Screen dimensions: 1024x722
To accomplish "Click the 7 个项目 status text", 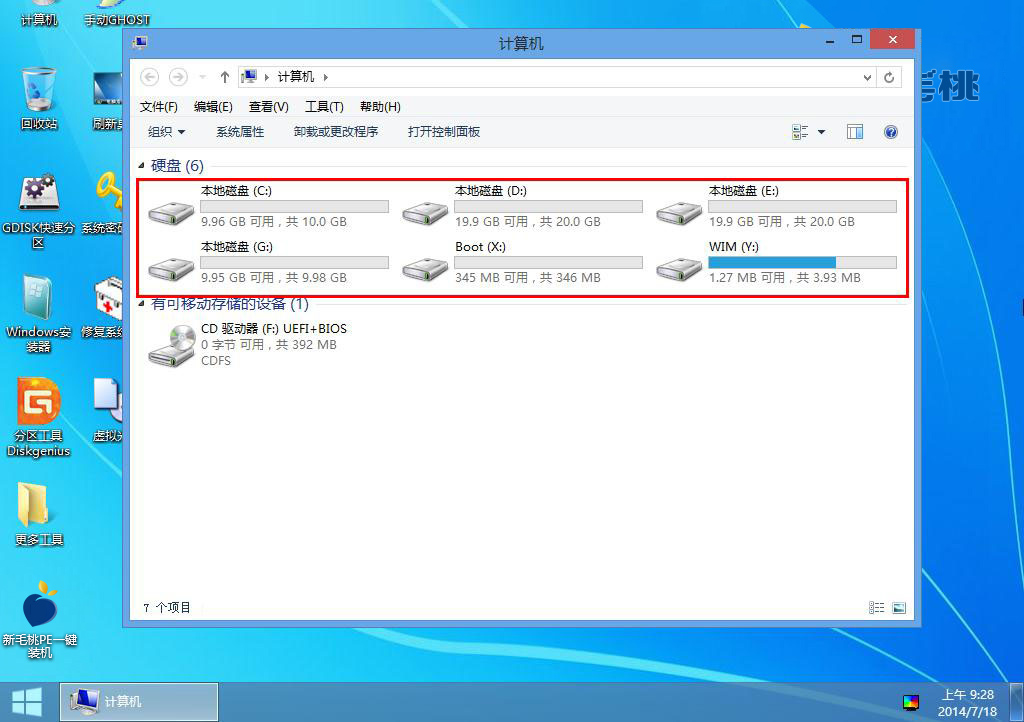I will 167,608.
